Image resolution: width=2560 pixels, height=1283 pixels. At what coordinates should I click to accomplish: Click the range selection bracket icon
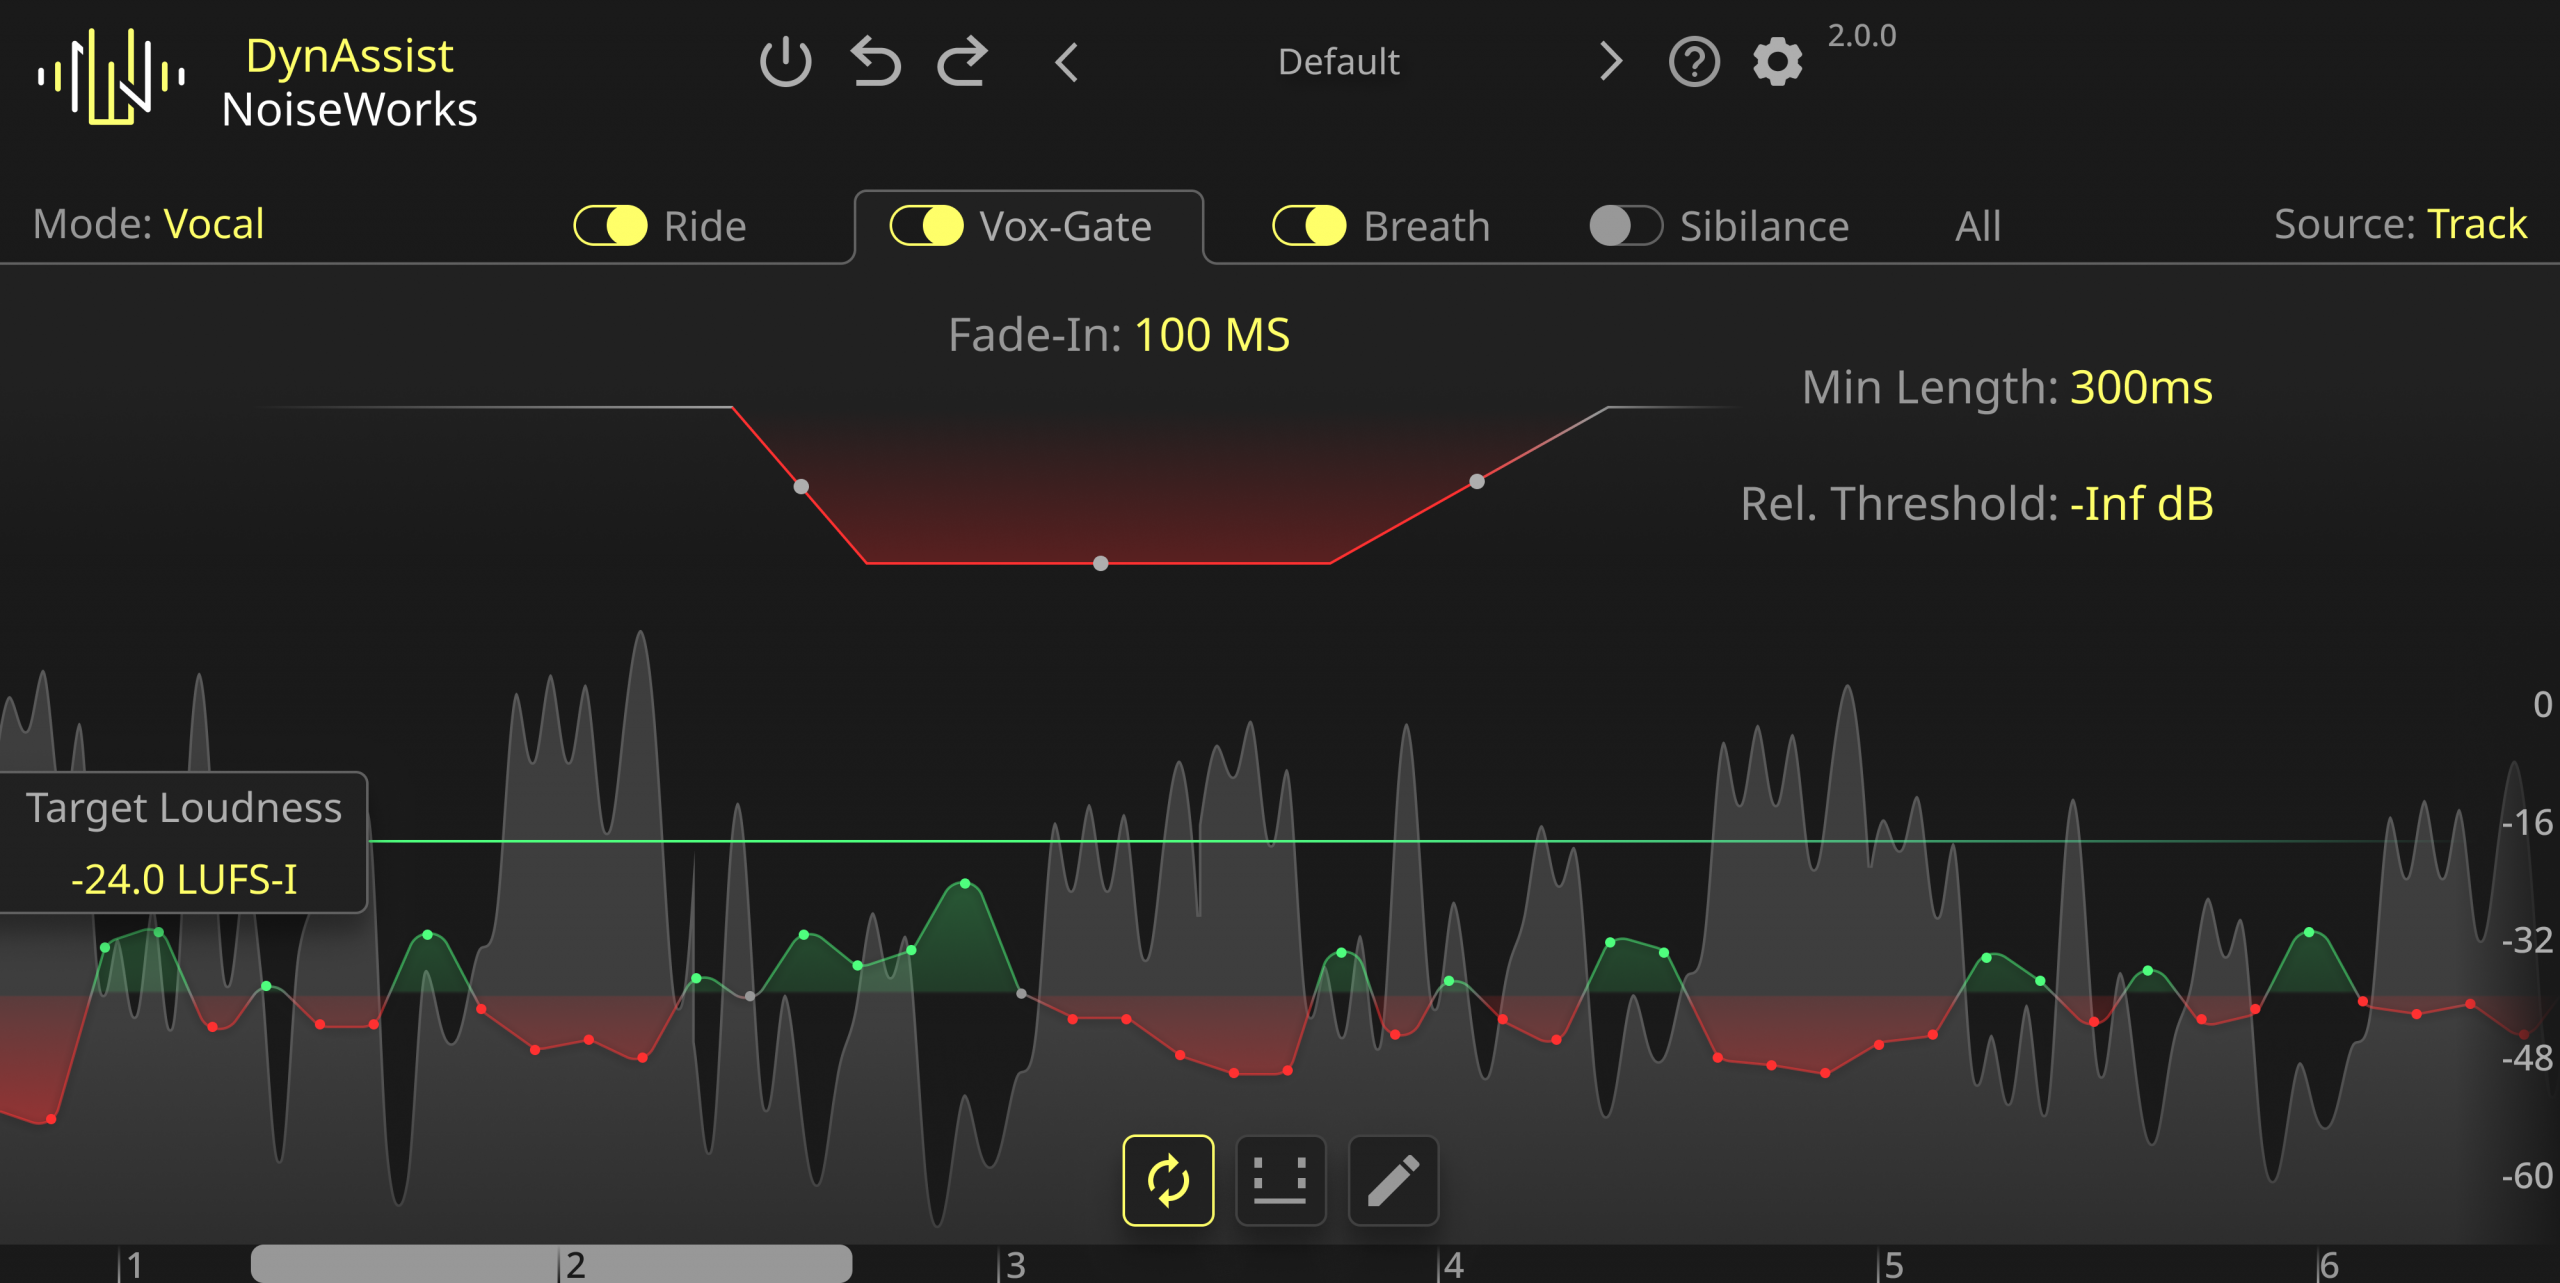[x=1280, y=1180]
